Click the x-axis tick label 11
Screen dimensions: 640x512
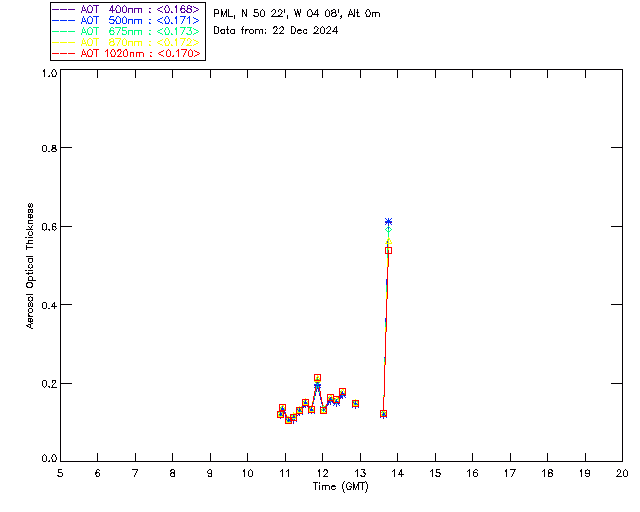[285, 474]
